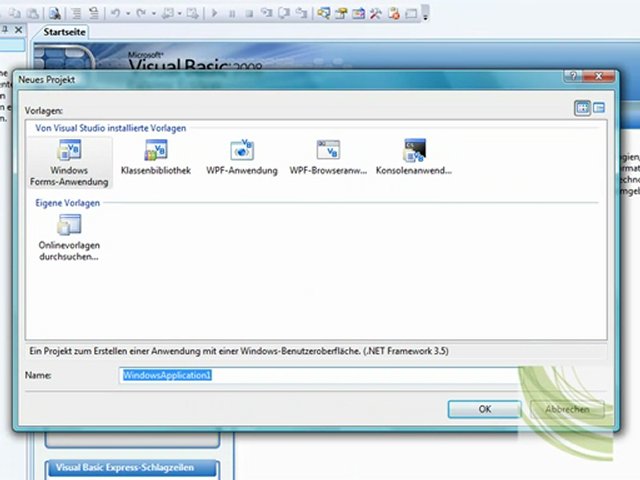Click the Start Debugging play icon
Screen dimensions: 640x480
click(214, 13)
